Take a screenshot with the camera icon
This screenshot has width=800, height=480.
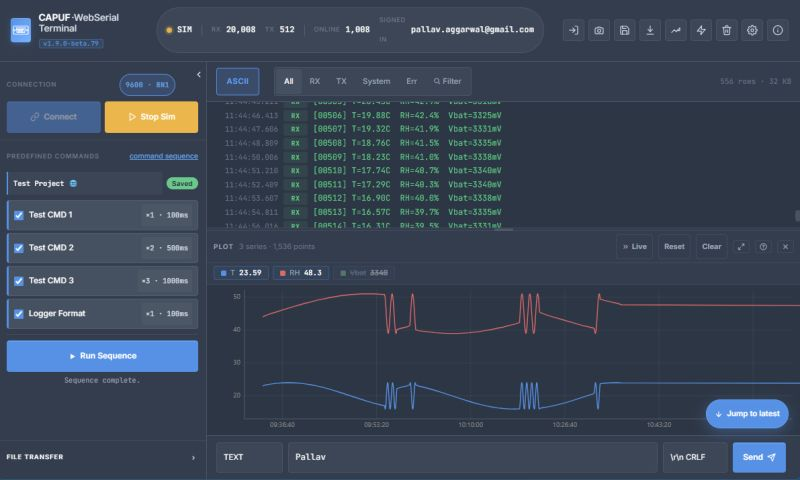pyautogui.click(x=599, y=31)
